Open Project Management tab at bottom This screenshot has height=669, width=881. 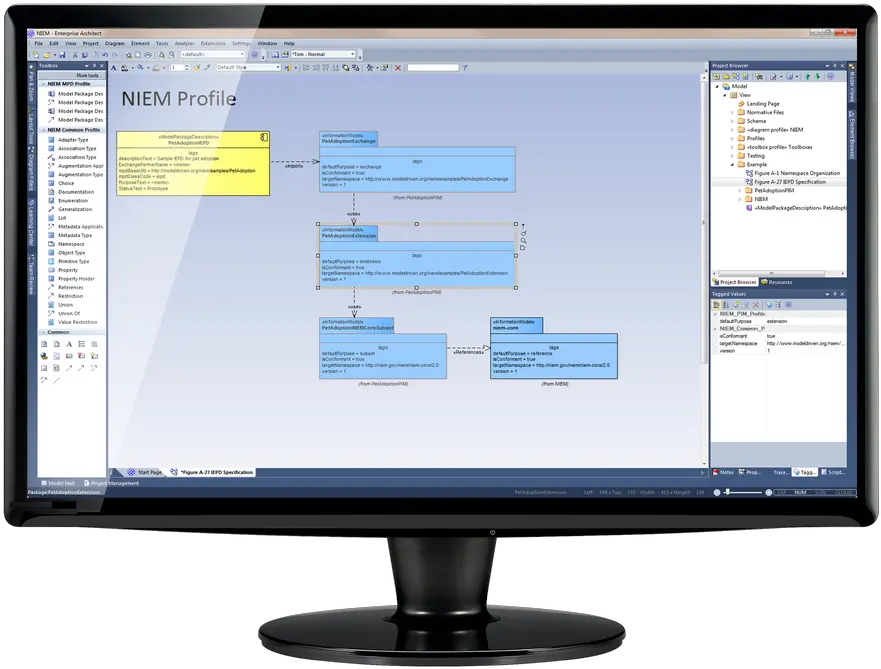[111, 483]
